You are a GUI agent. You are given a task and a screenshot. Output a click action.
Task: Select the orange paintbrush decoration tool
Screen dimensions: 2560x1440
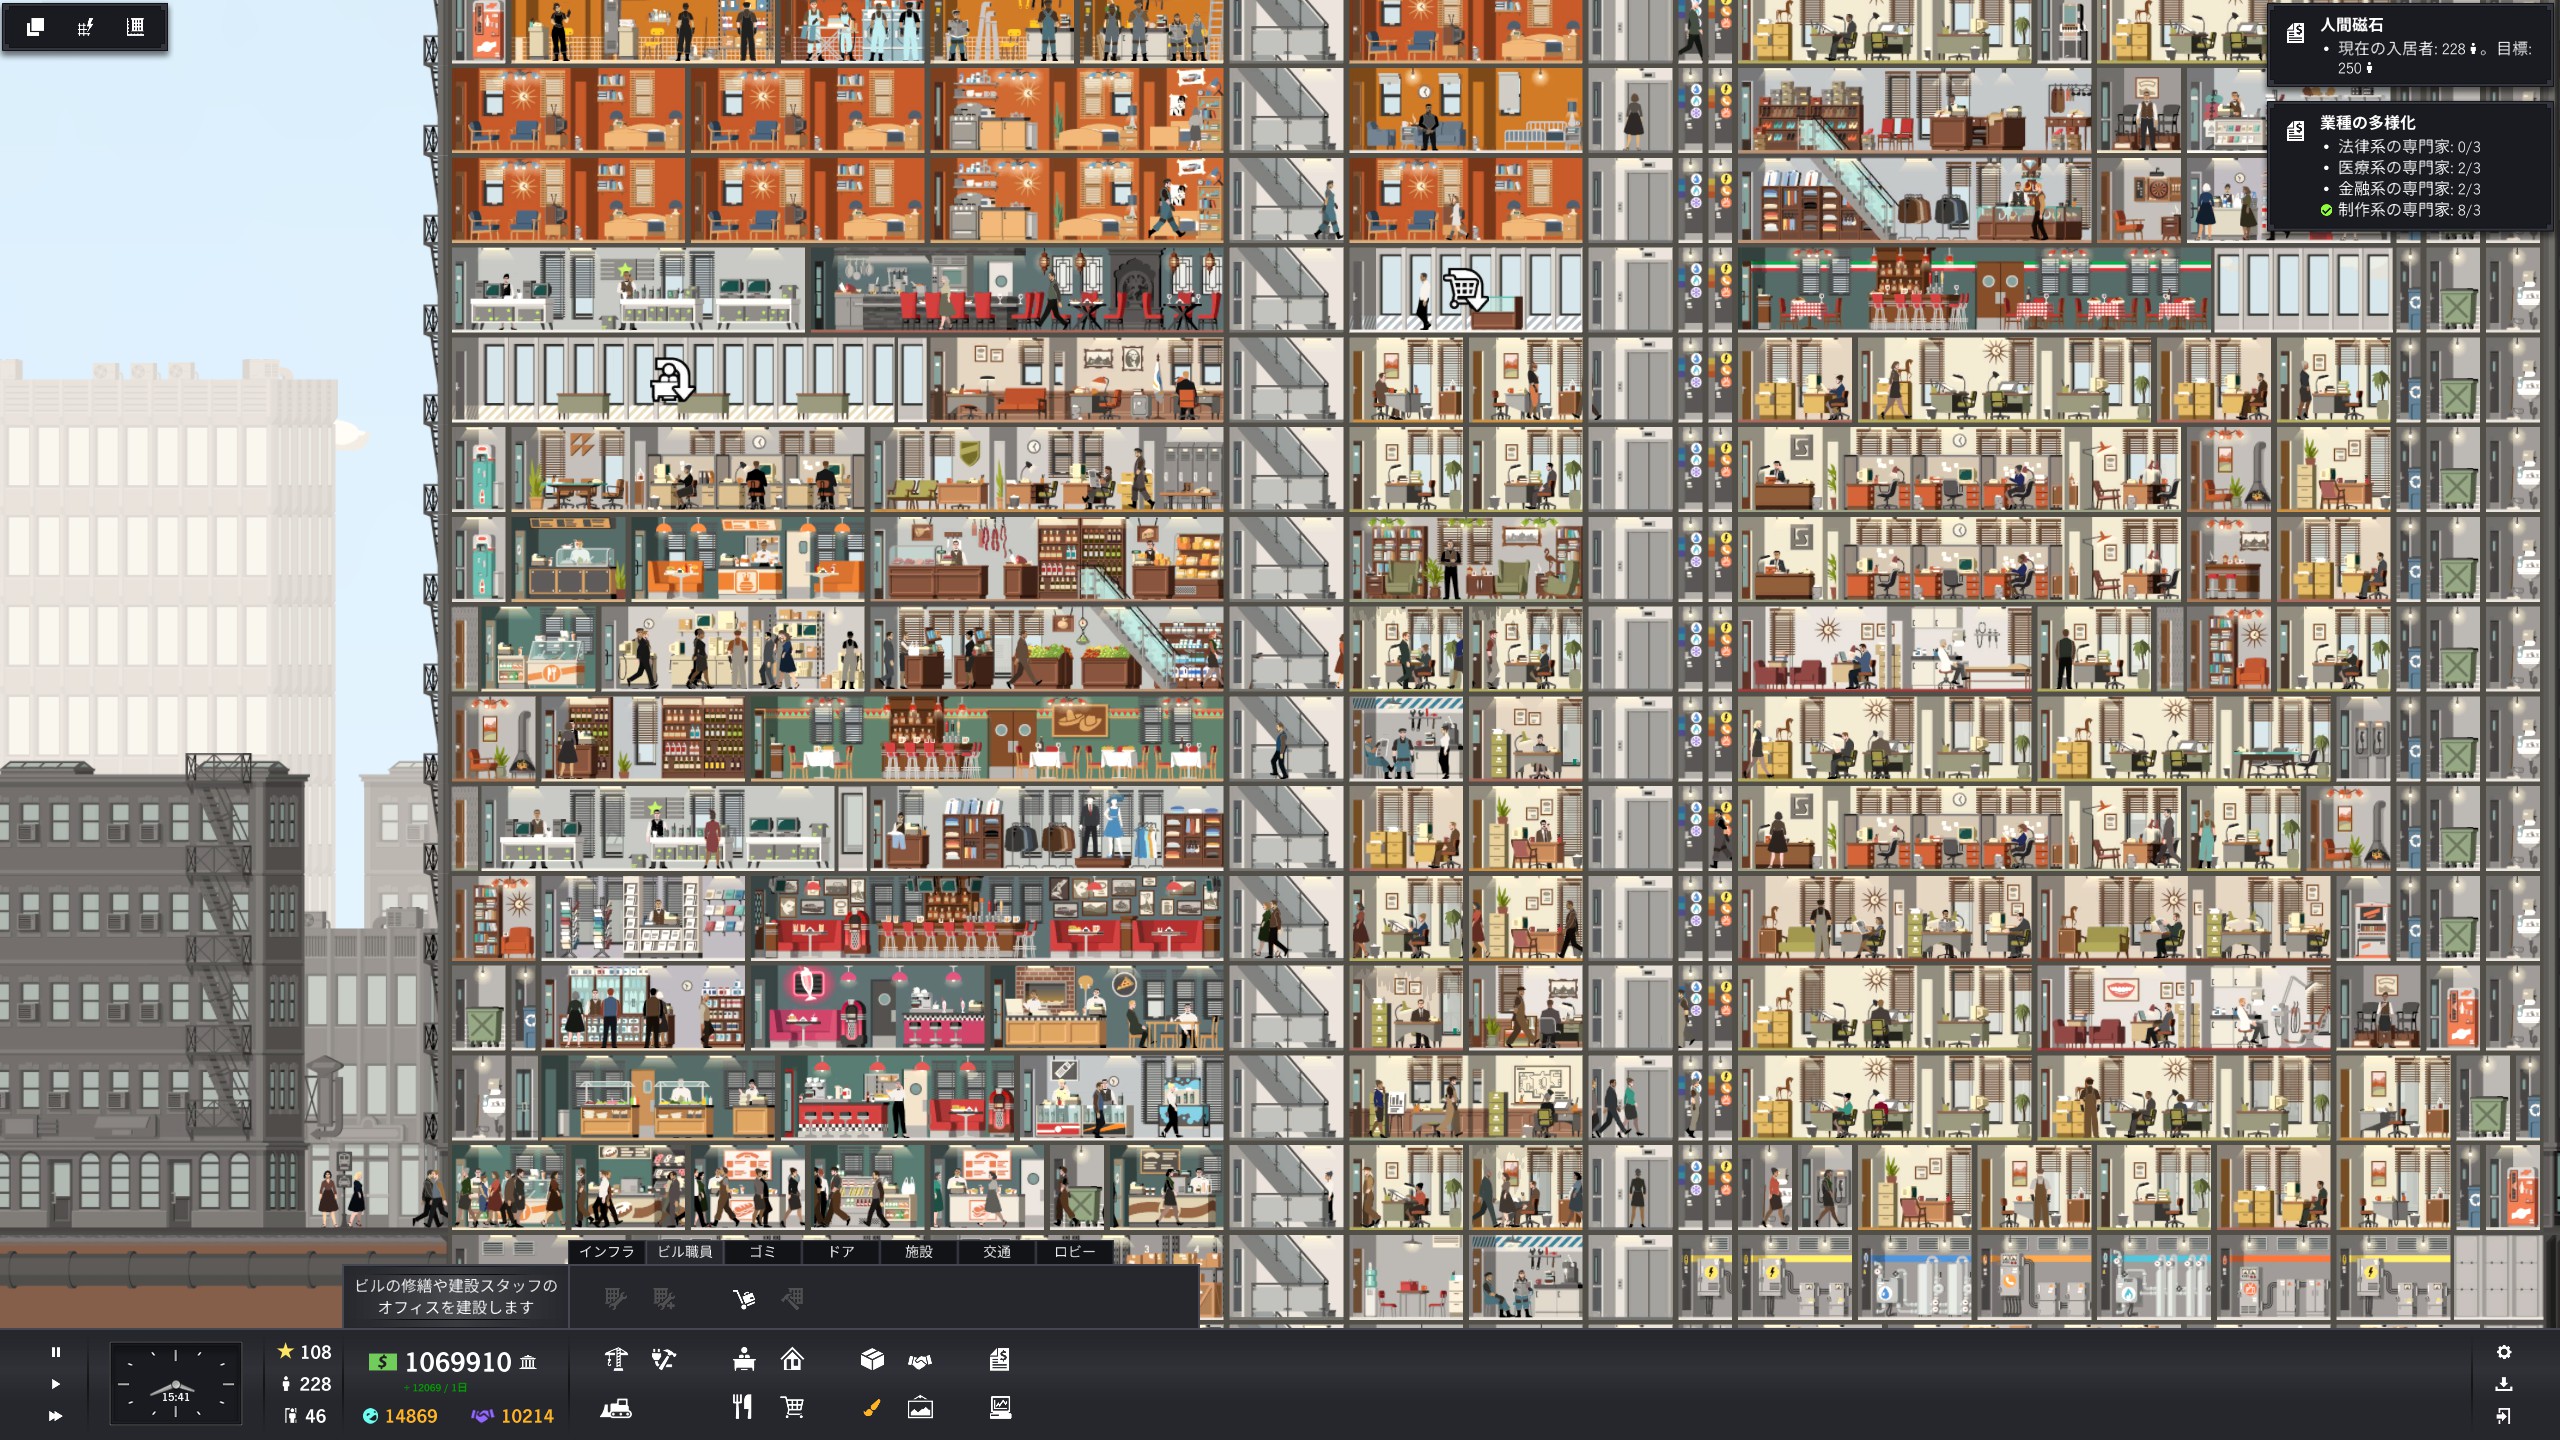(x=872, y=1408)
